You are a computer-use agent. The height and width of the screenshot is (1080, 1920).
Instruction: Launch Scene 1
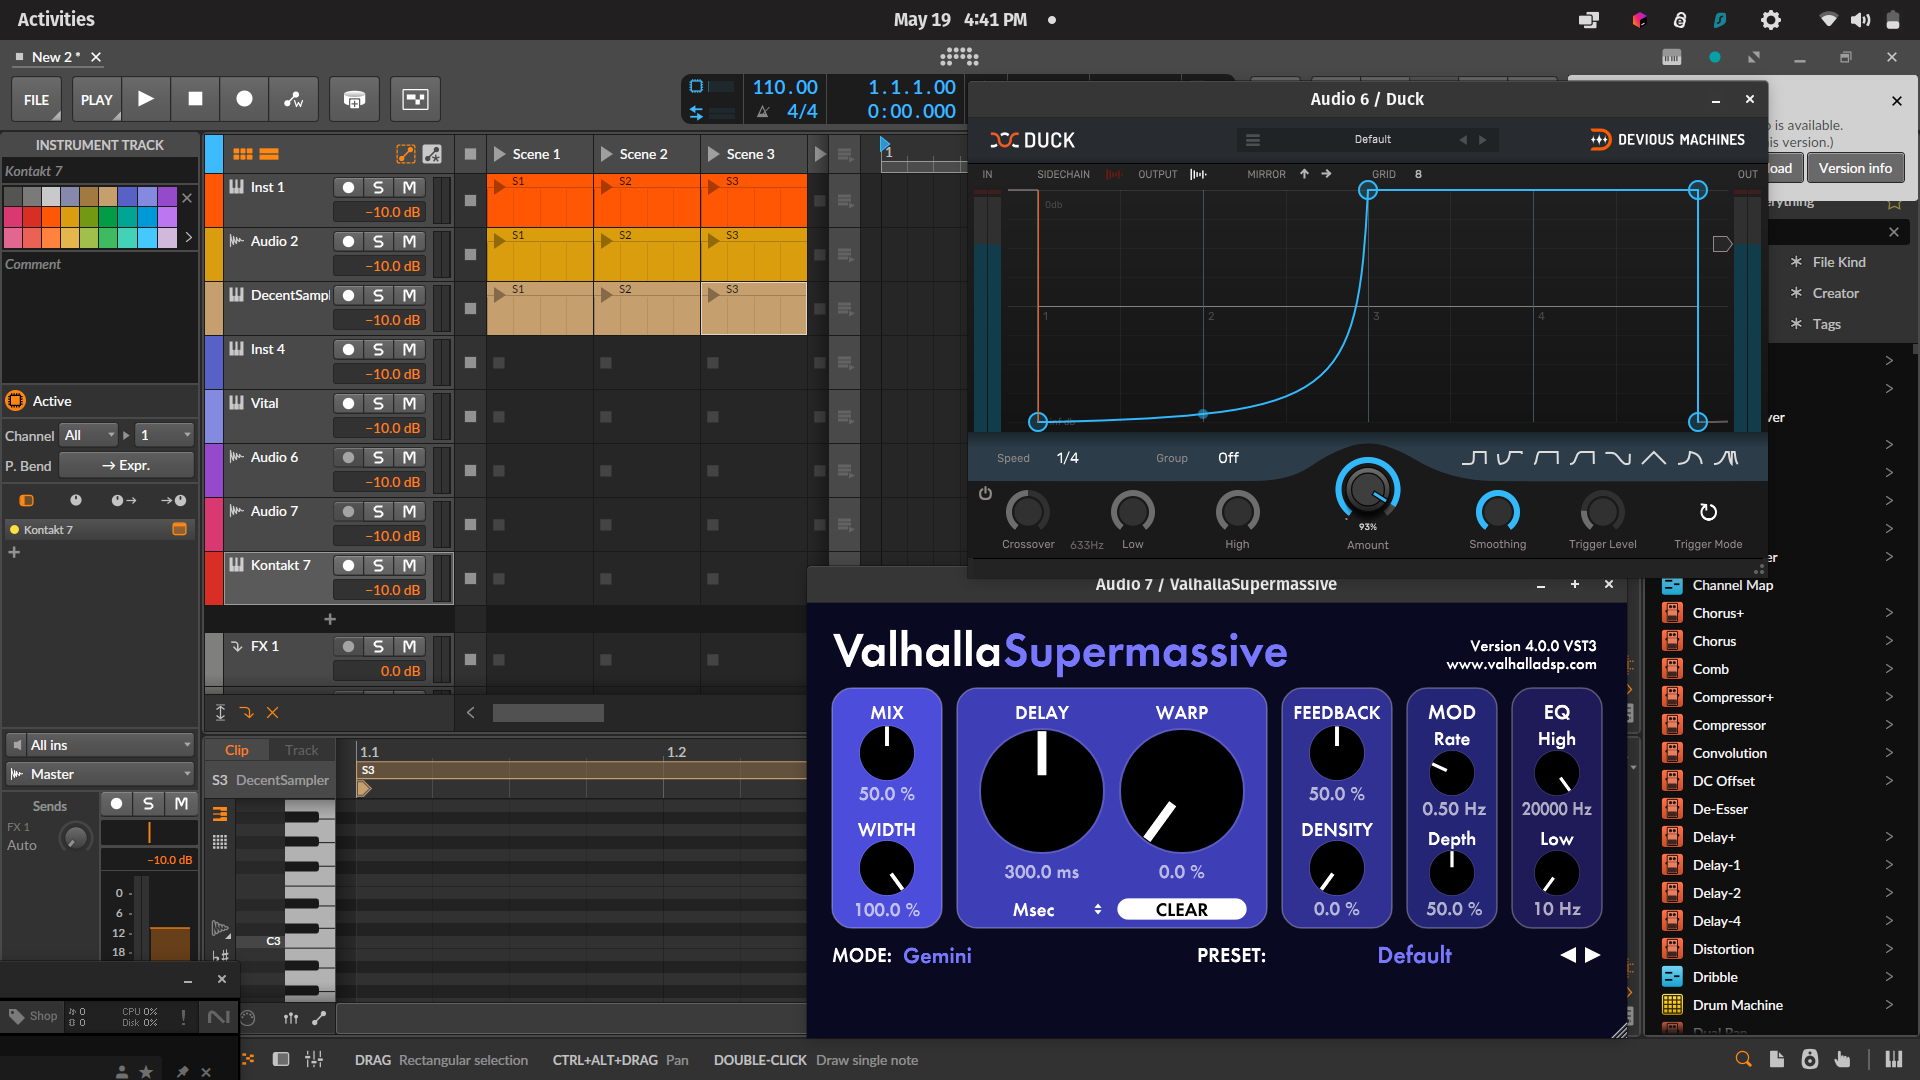[x=500, y=154]
